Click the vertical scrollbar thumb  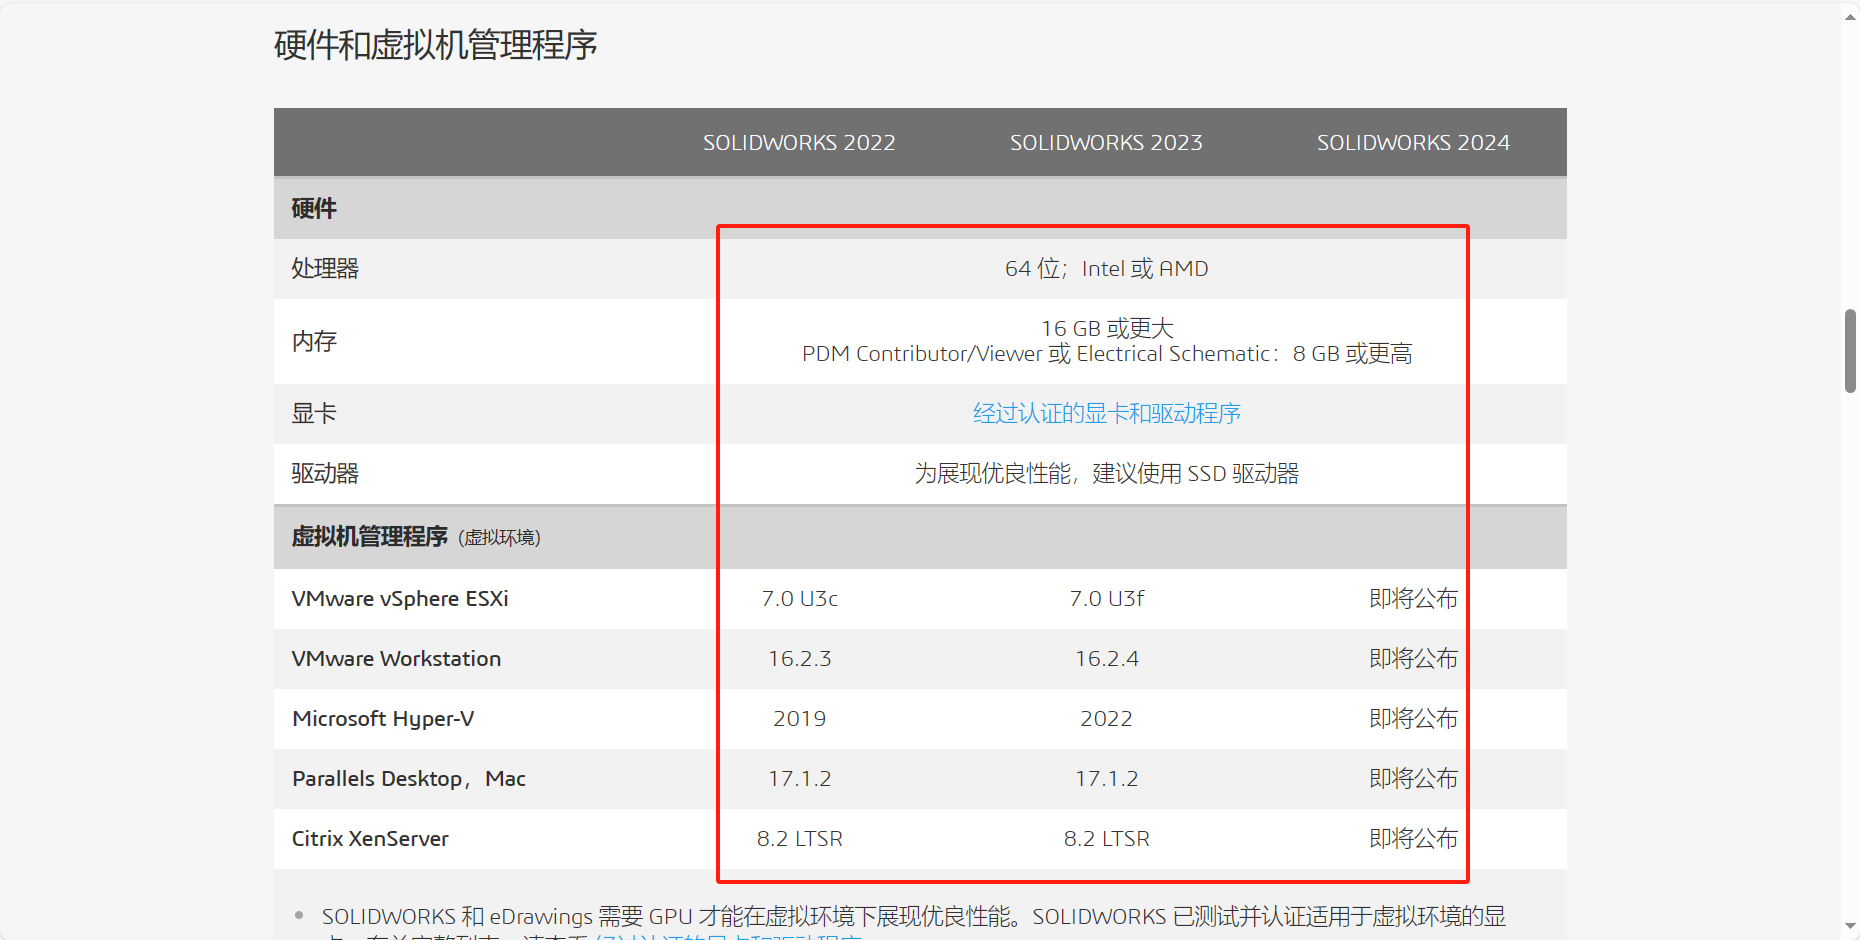pos(1850,351)
